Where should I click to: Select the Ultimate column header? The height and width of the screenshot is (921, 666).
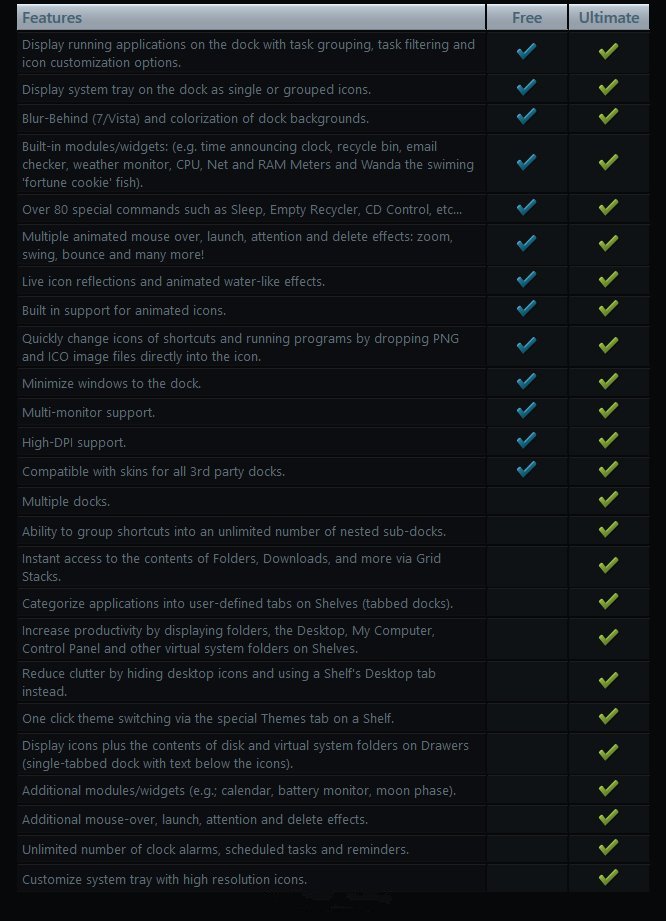608,17
